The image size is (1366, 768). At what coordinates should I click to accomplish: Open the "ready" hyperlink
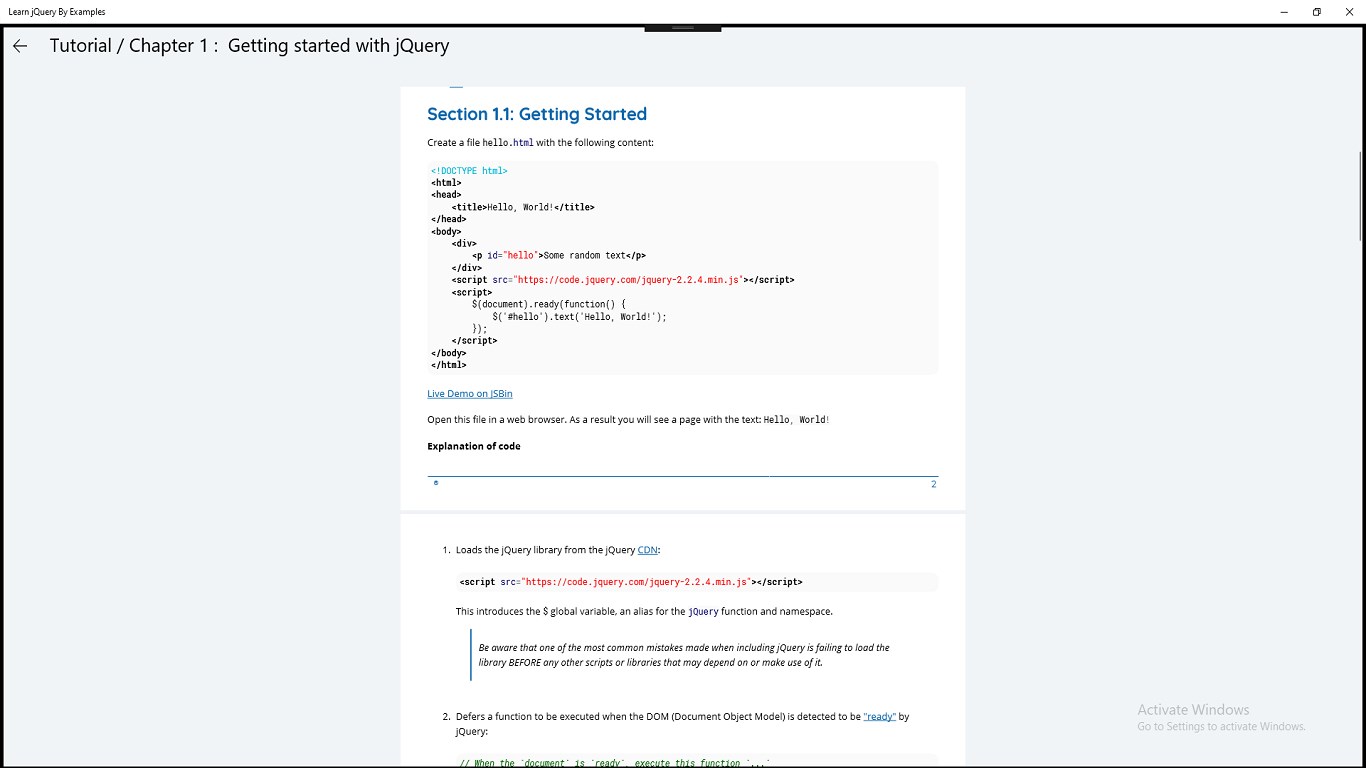tap(879, 717)
